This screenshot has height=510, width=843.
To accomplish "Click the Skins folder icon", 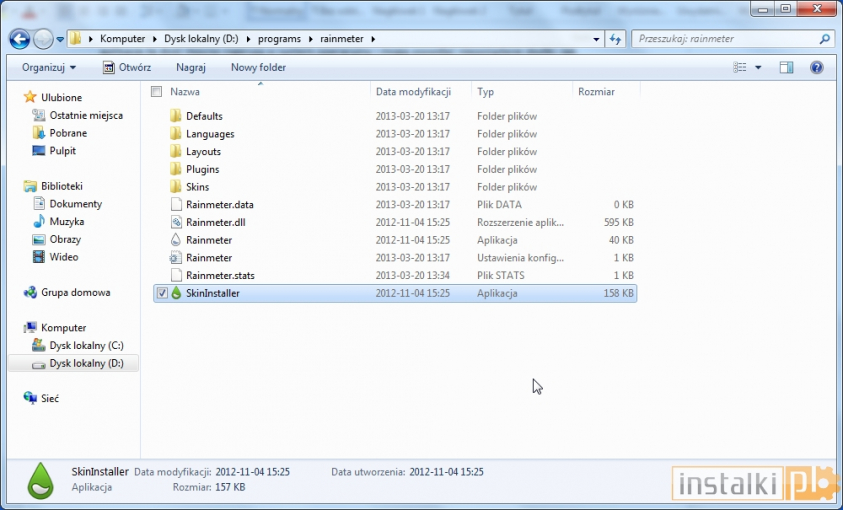I will [x=176, y=187].
